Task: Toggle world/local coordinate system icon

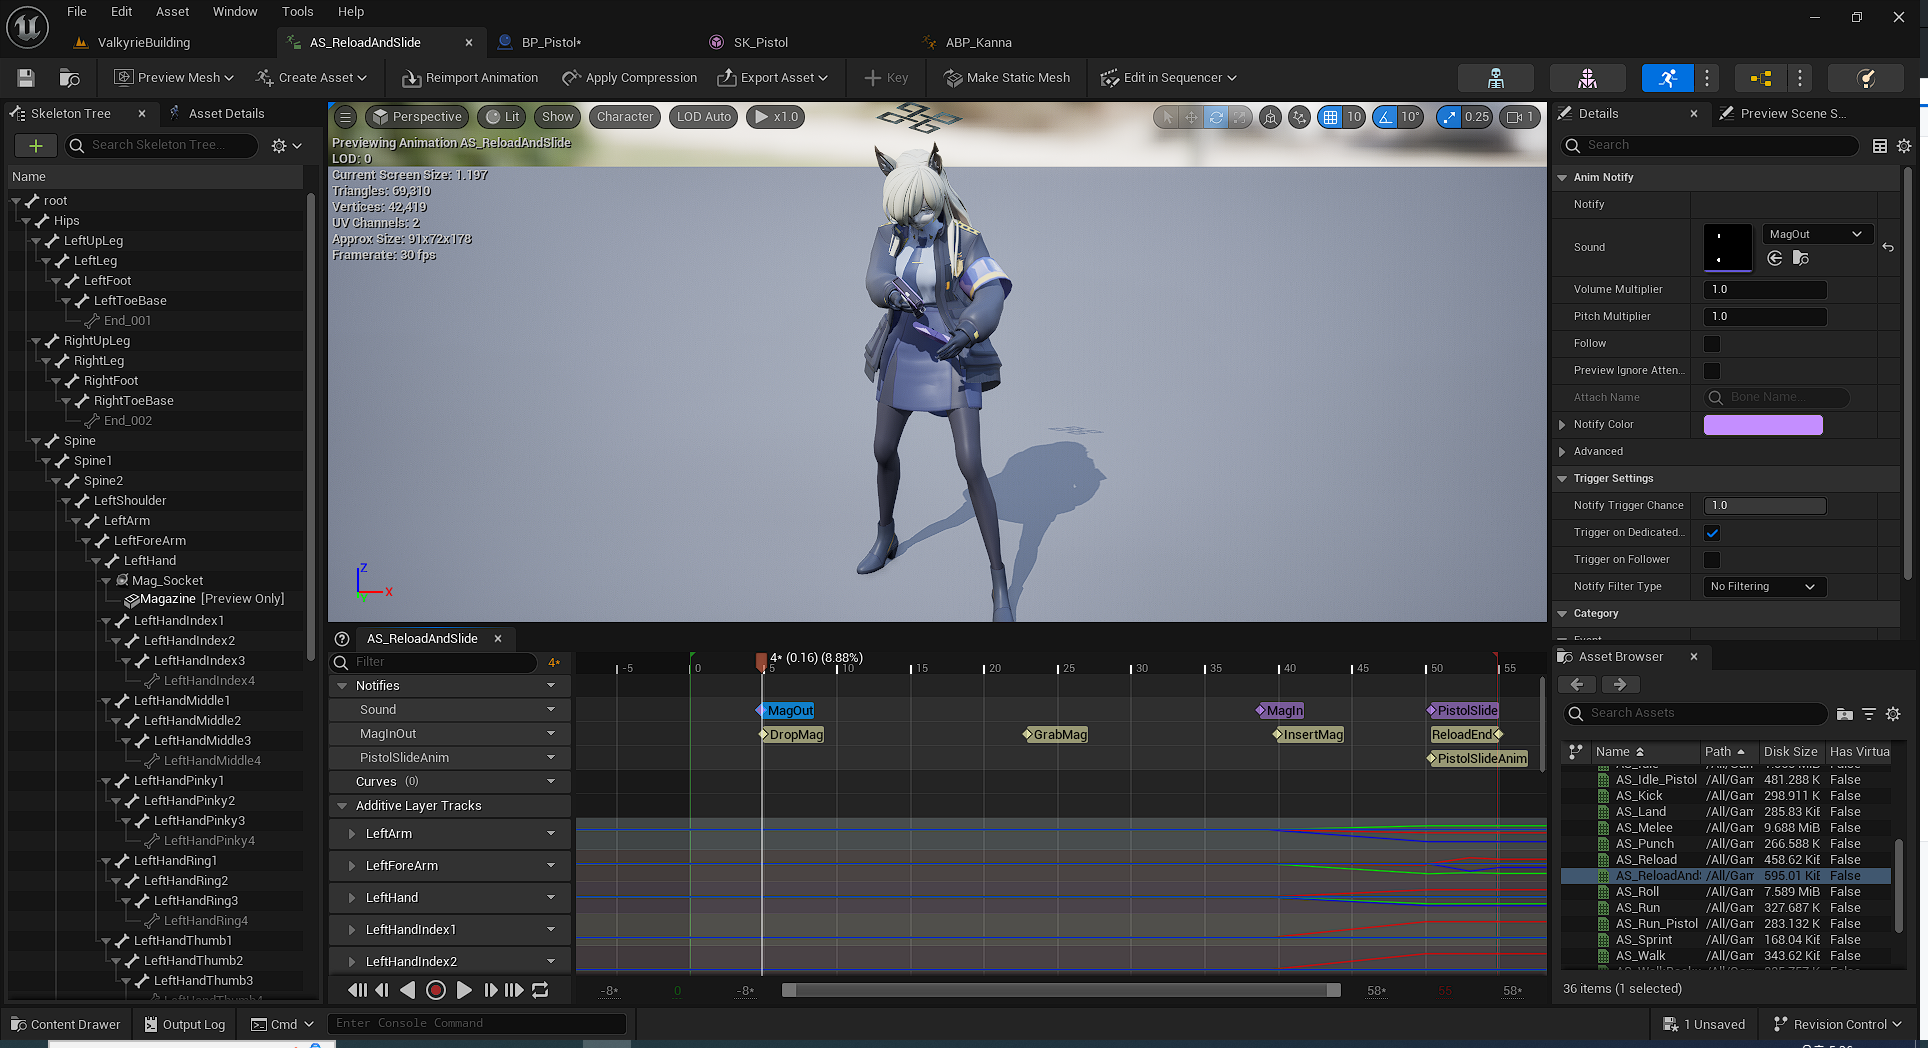Action: click(x=1270, y=117)
